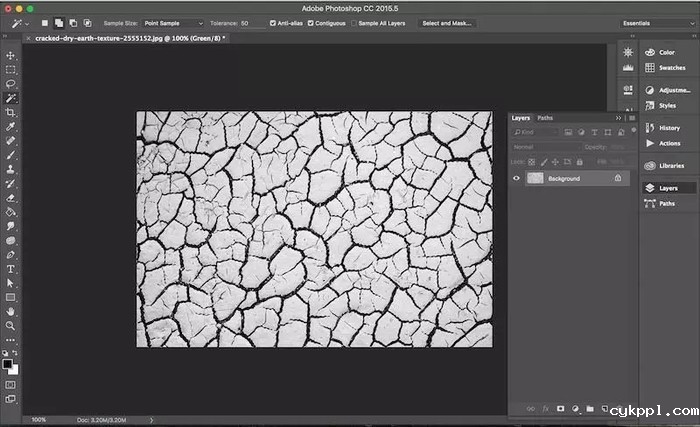The height and width of the screenshot is (427, 700).
Task: Click the Select and Mask button
Action: 446,22
